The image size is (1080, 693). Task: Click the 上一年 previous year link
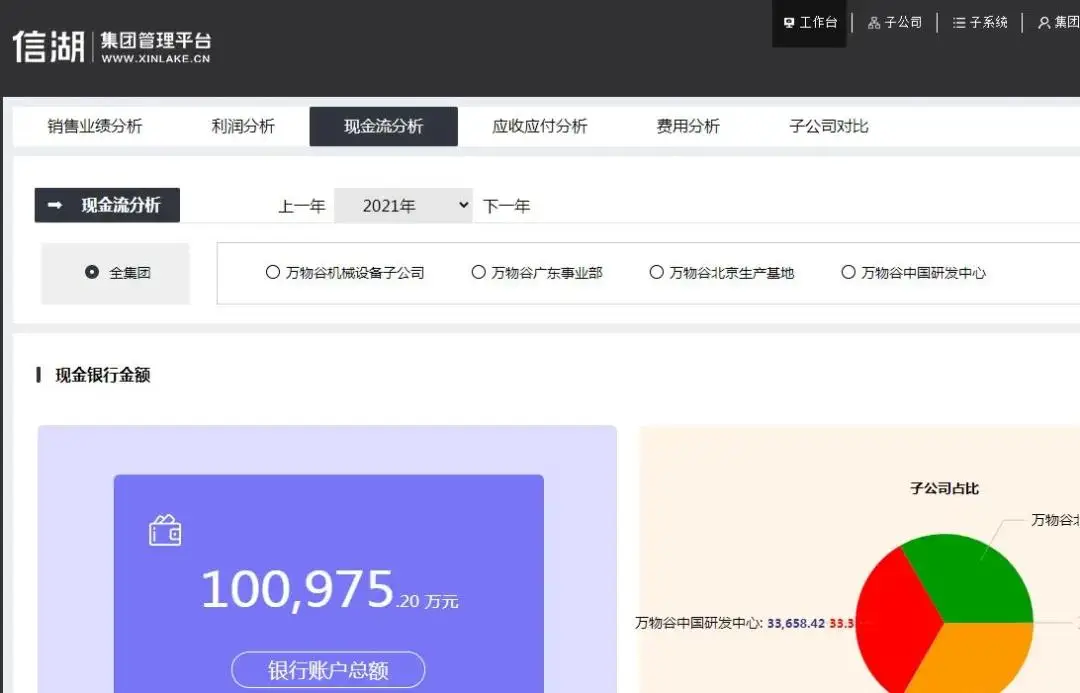tap(302, 205)
